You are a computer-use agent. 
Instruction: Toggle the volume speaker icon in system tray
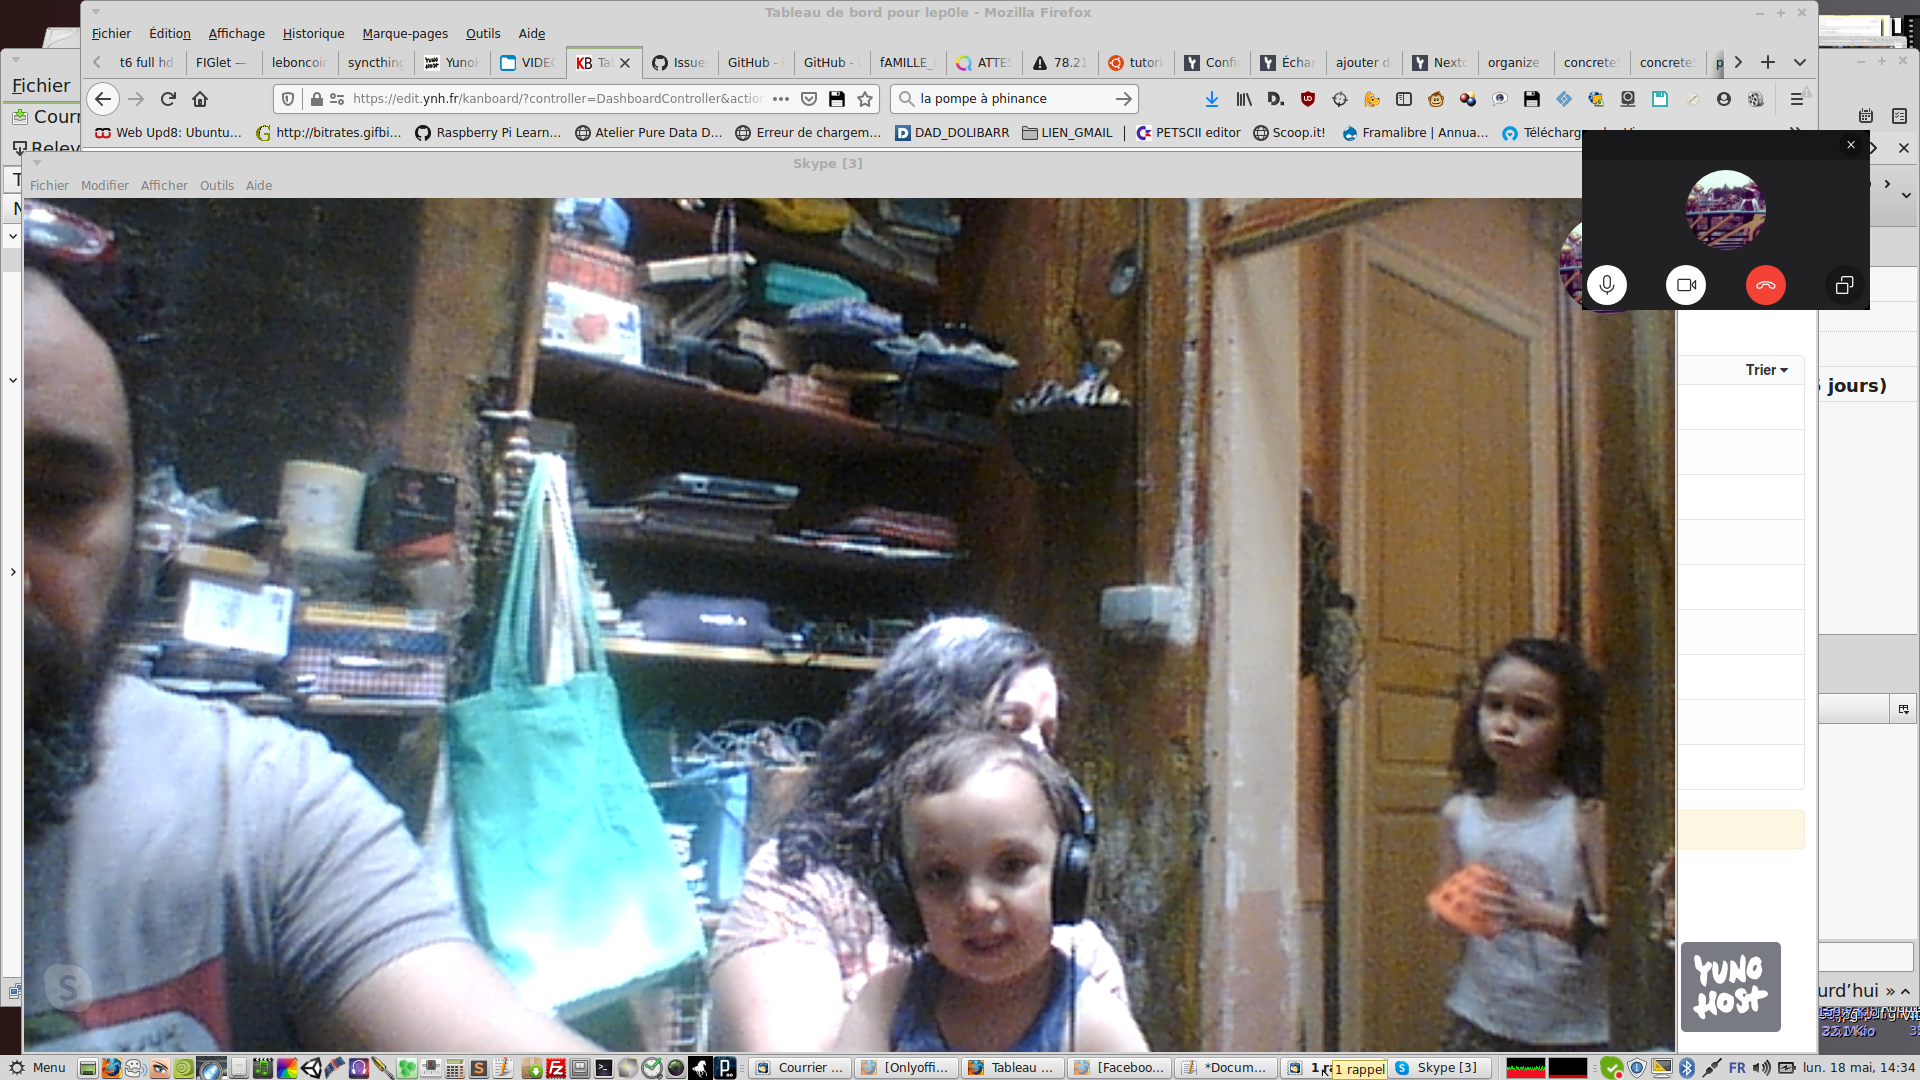[1761, 1067]
